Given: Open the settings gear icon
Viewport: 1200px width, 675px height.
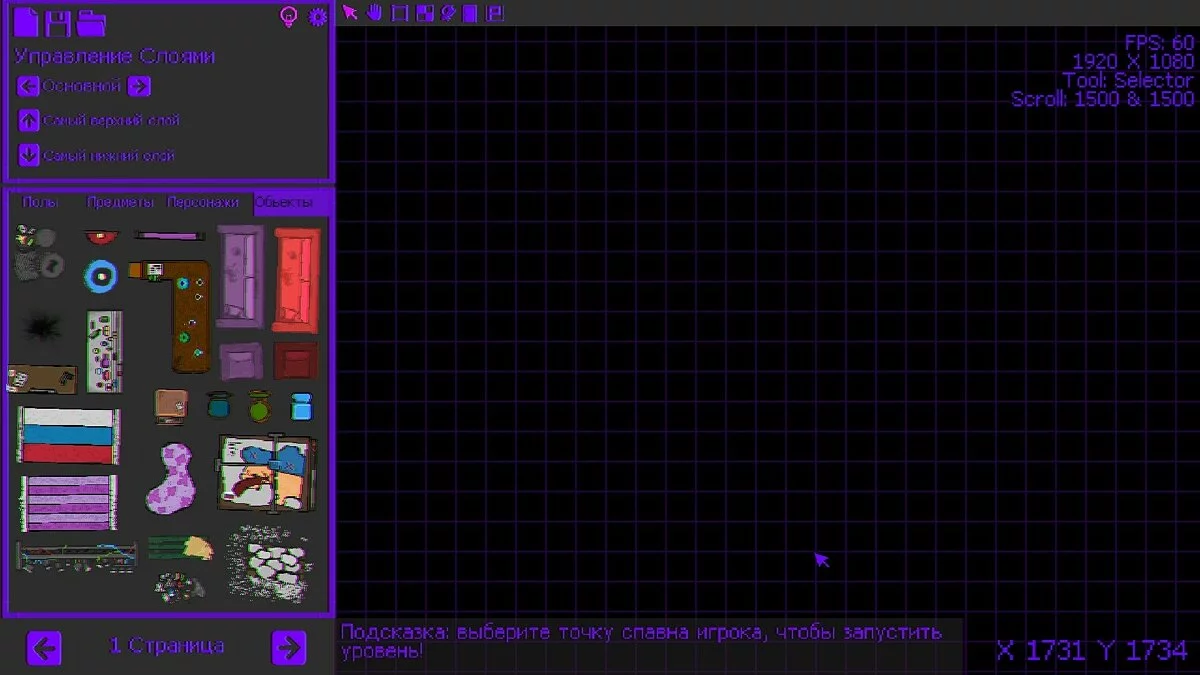Looking at the screenshot, I should click(x=318, y=17).
